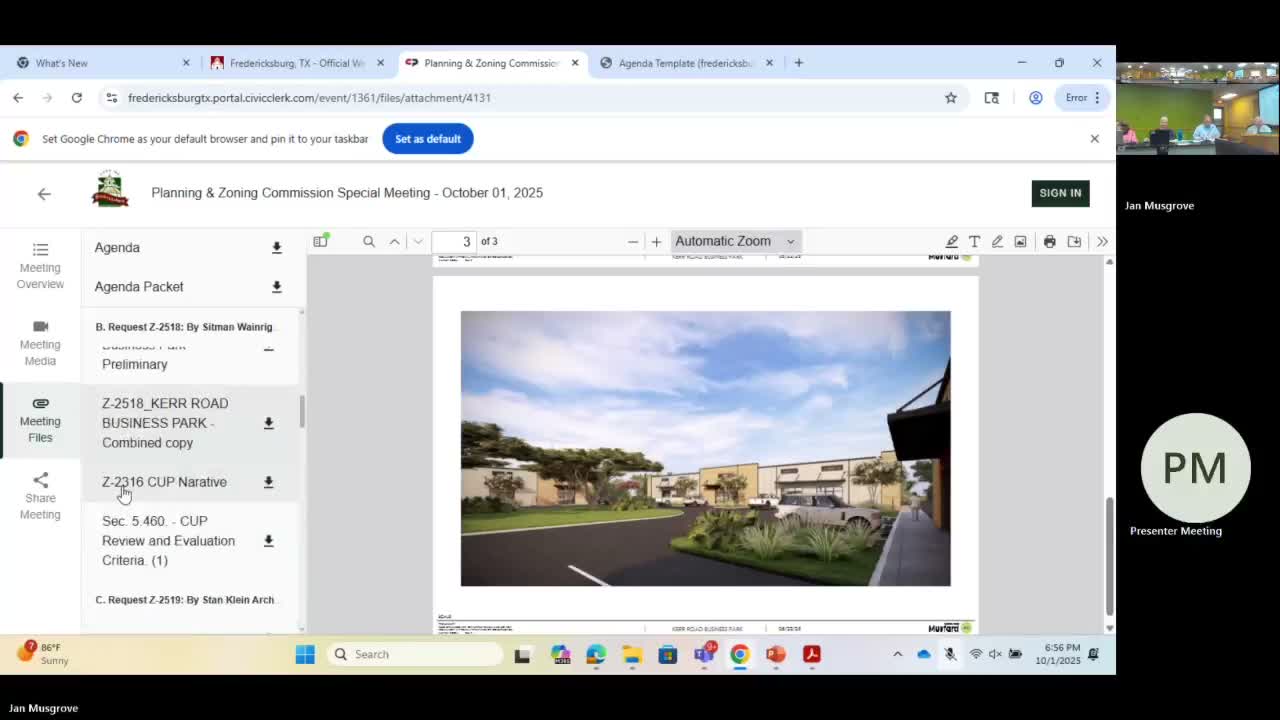
Task: Expand the PDF tools chevron menu
Action: 1102,241
